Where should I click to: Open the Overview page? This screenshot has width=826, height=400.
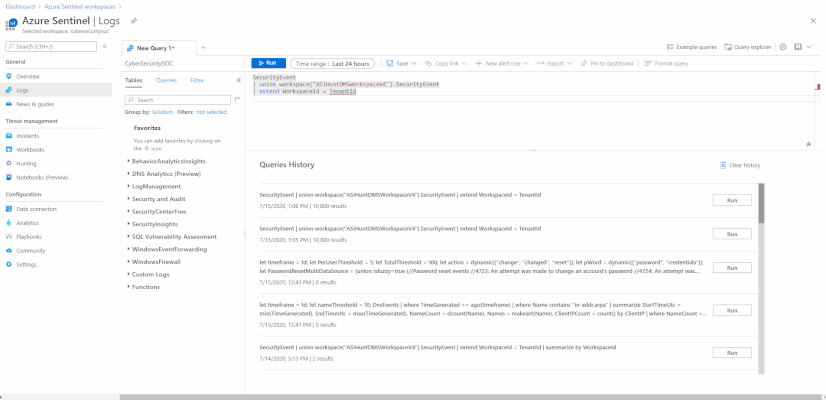coord(28,76)
